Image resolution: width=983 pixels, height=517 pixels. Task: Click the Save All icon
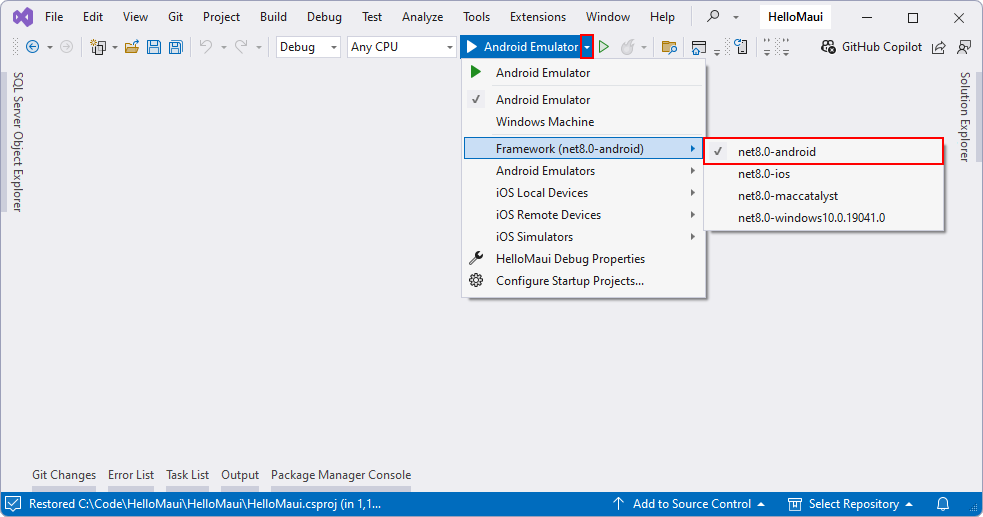click(x=176, y=47)
